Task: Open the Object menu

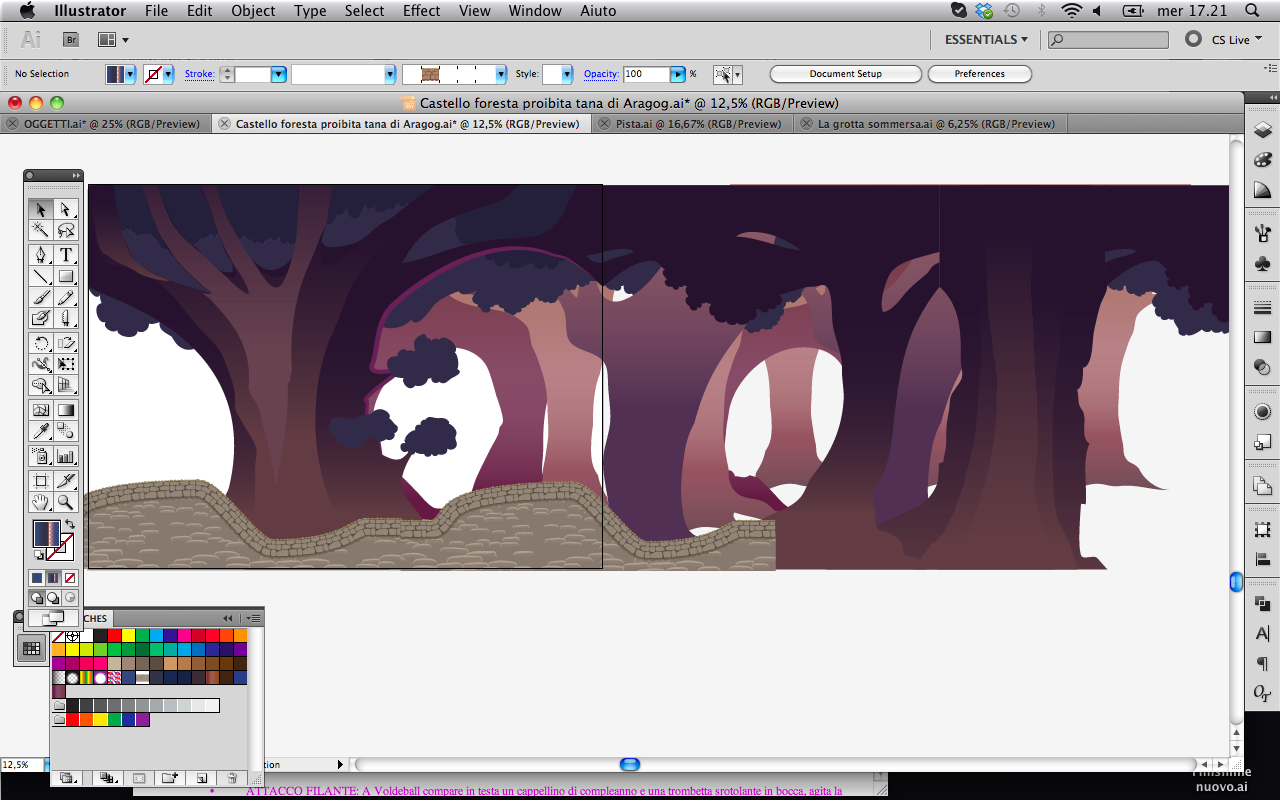Action: click(253, 11)
